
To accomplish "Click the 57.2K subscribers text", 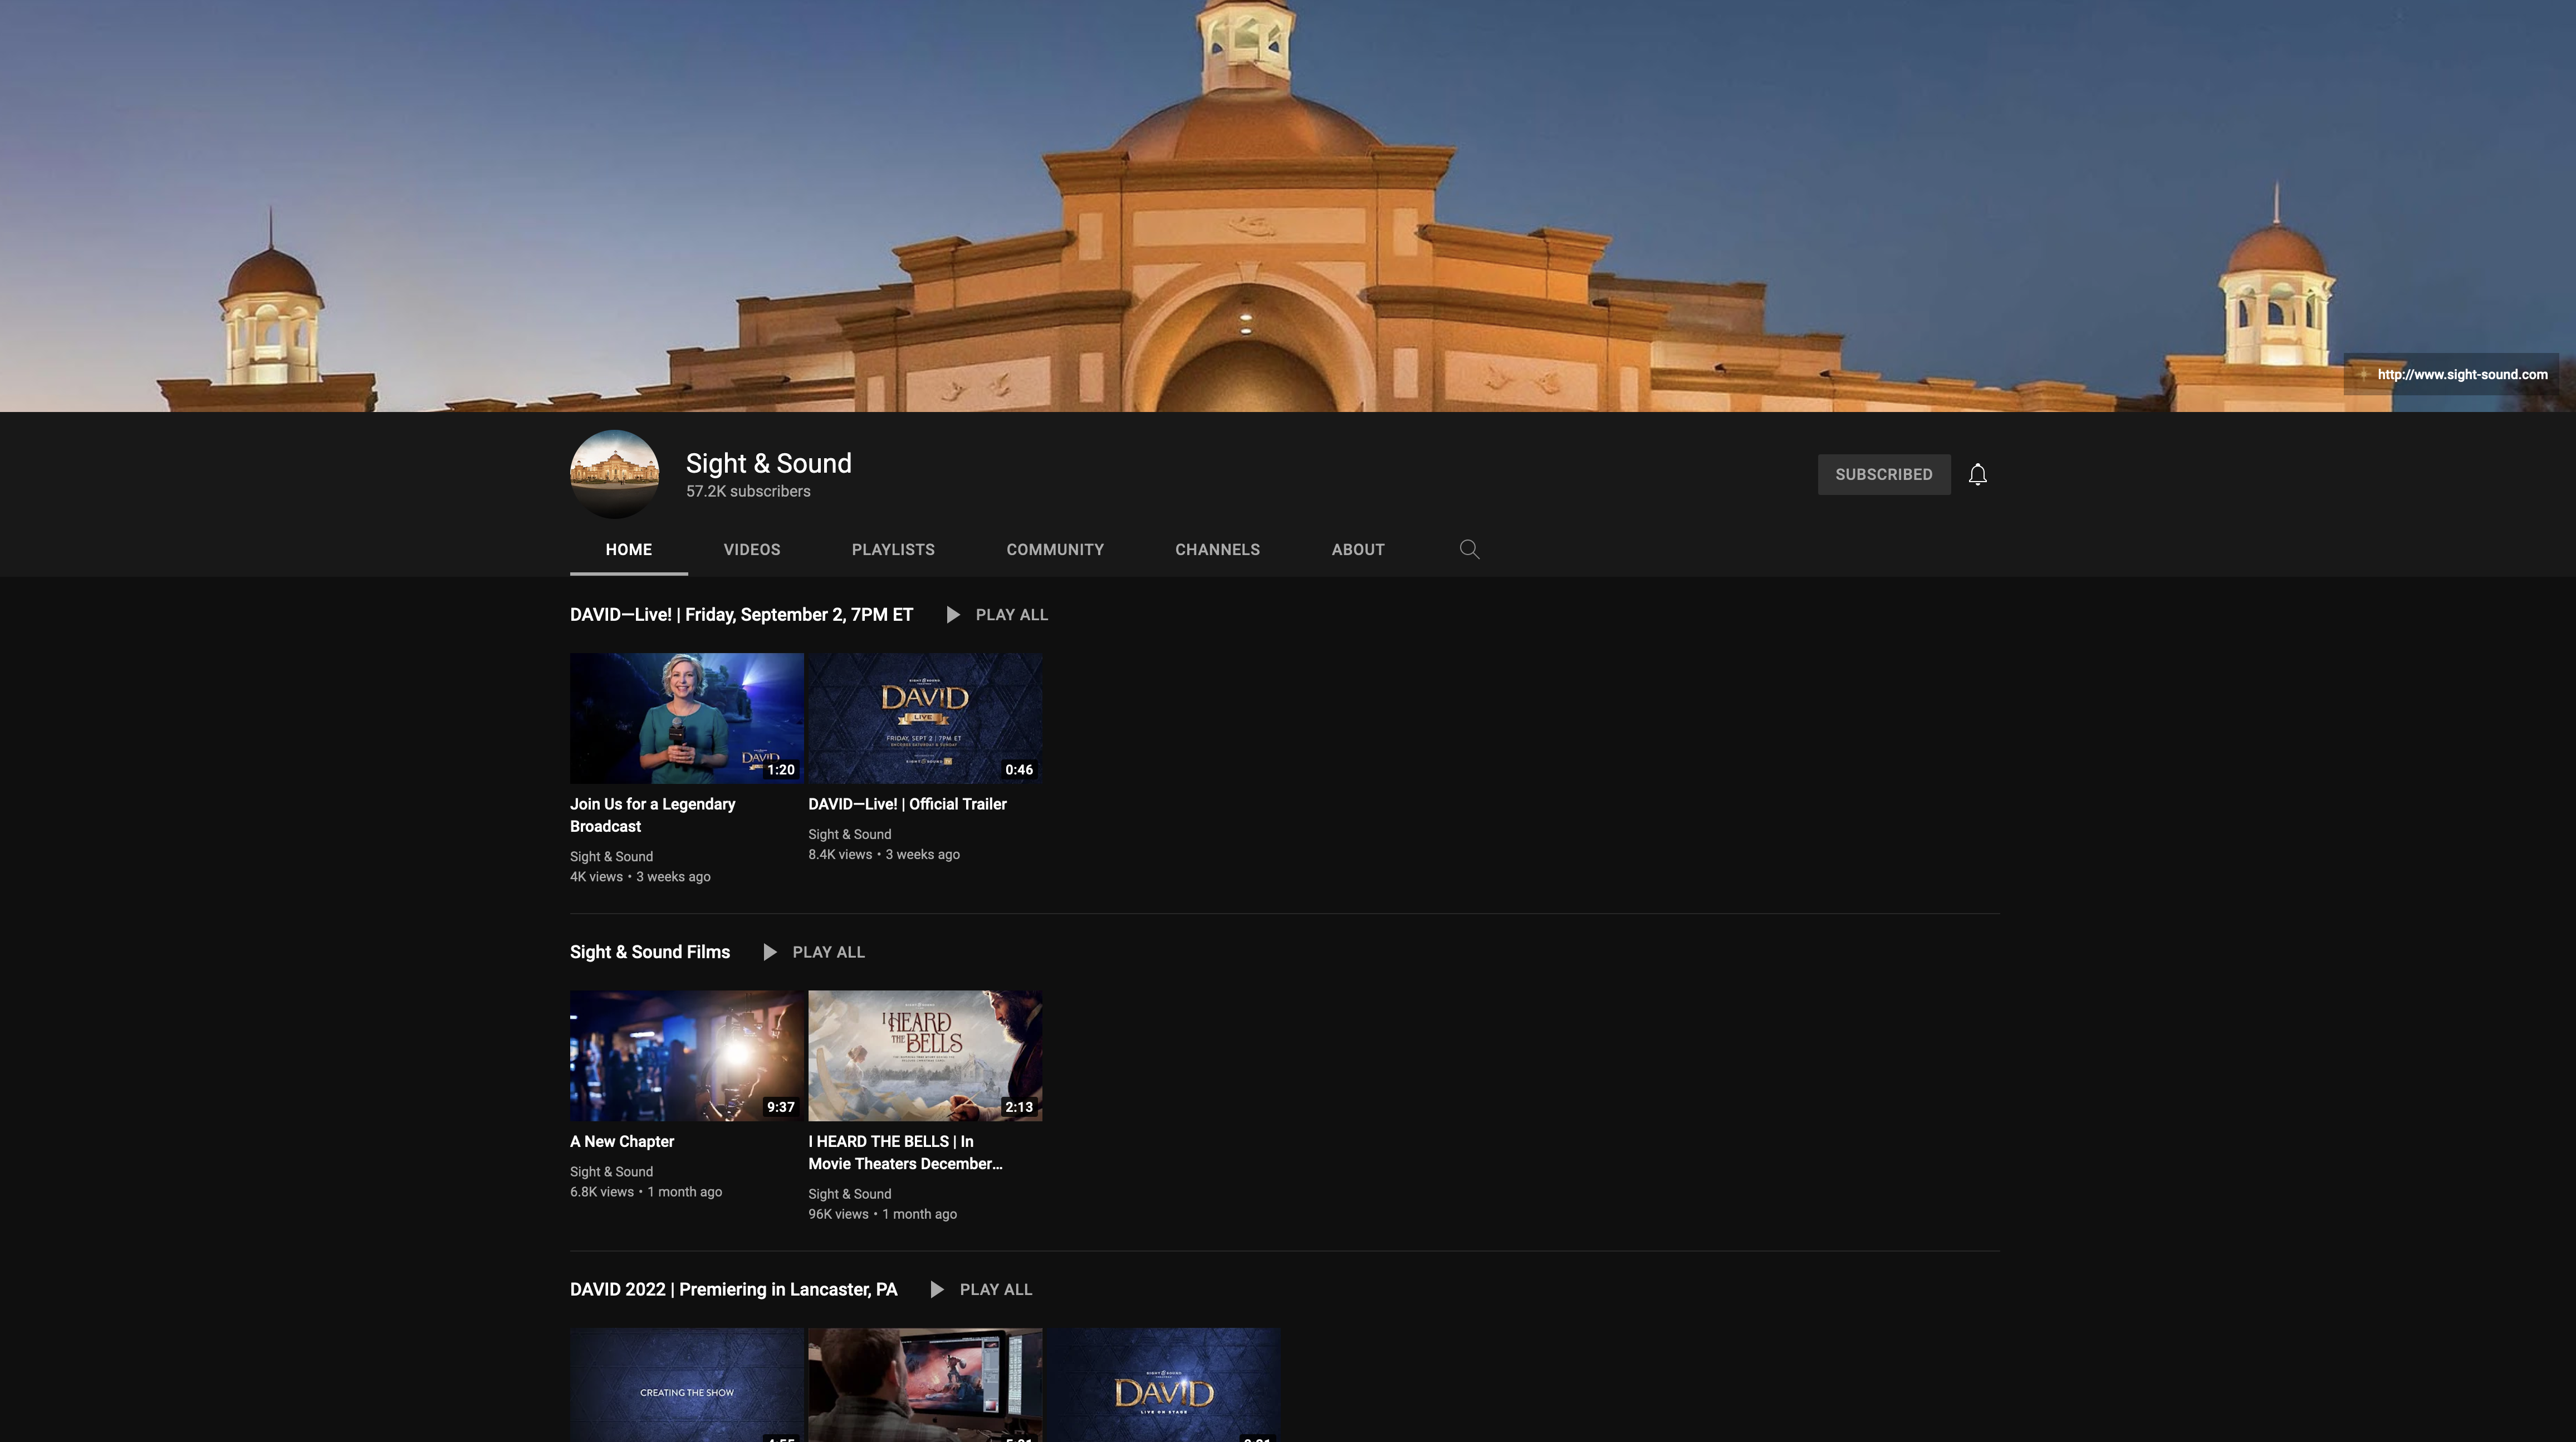I will (x=748, y=491).
